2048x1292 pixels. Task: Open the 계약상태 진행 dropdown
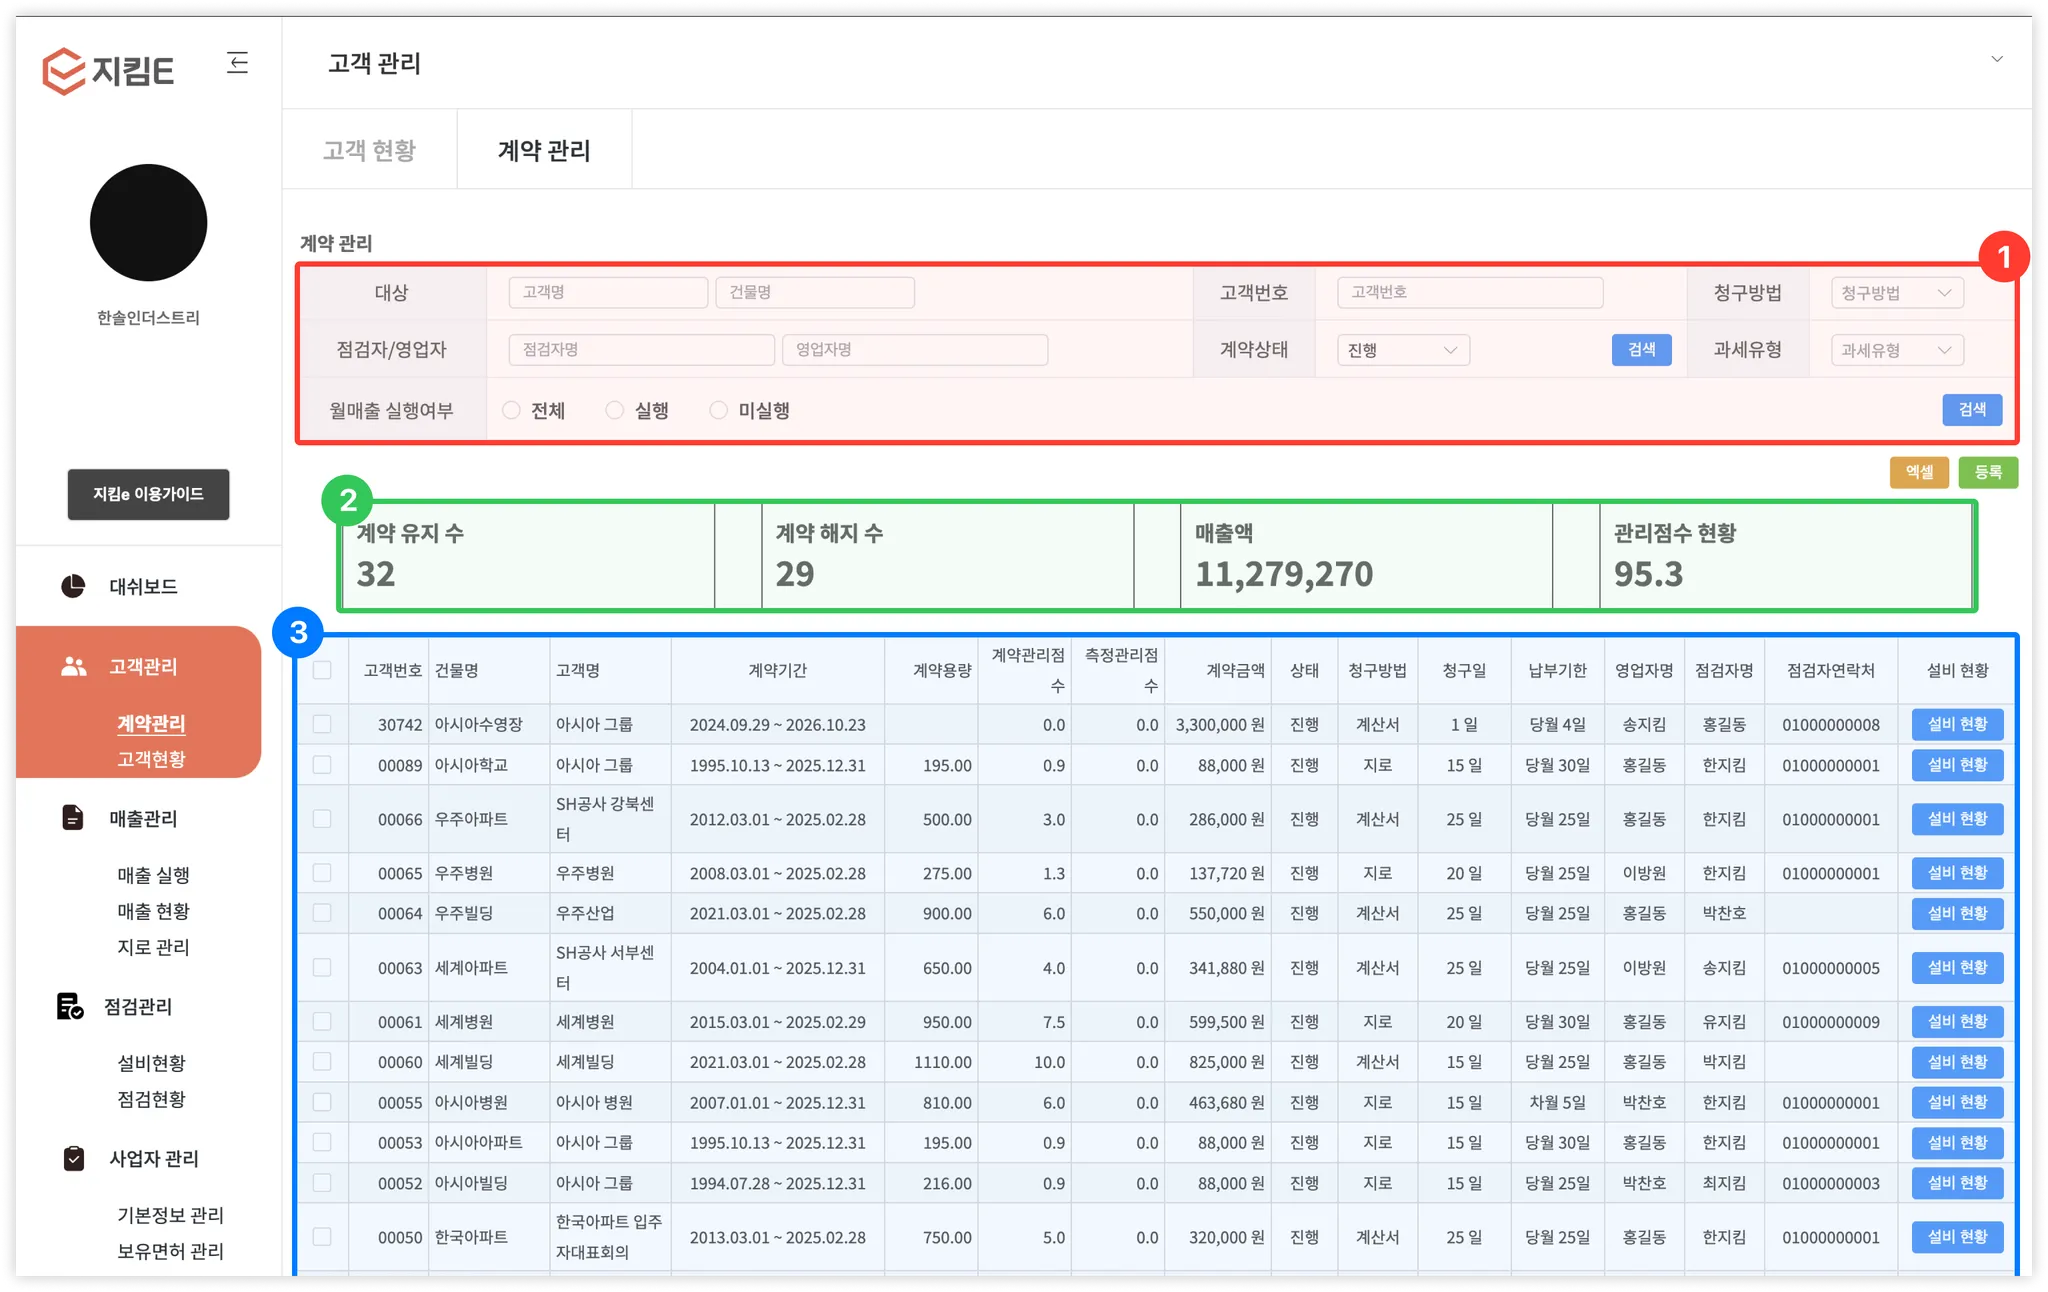click(x=1402, y=350)
